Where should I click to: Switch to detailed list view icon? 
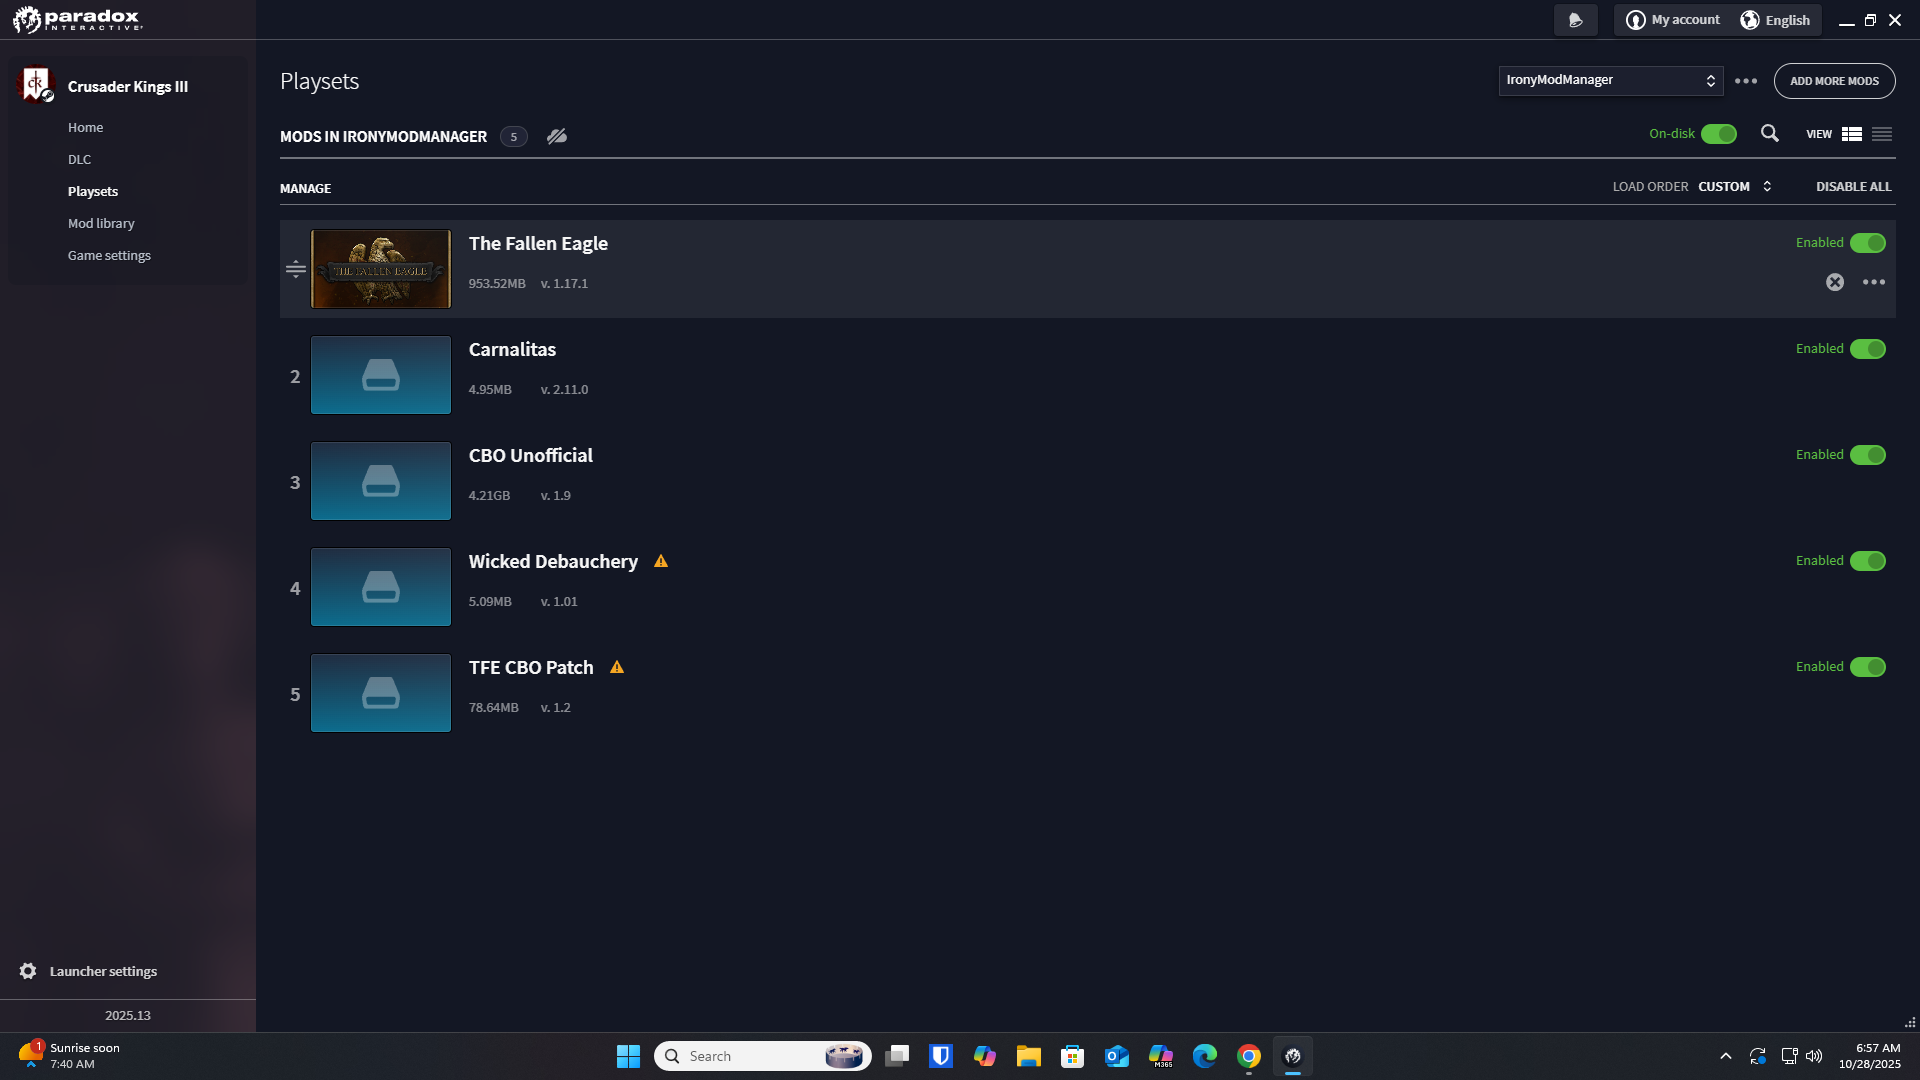(x=1852, y=134)
